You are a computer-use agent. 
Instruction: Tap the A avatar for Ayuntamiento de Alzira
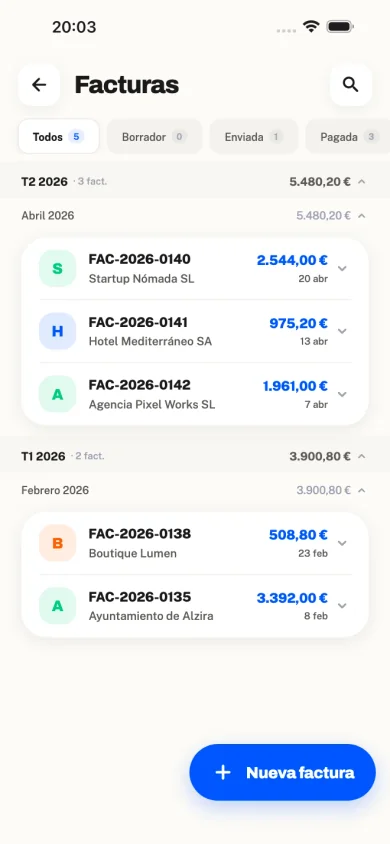(58, 606)
